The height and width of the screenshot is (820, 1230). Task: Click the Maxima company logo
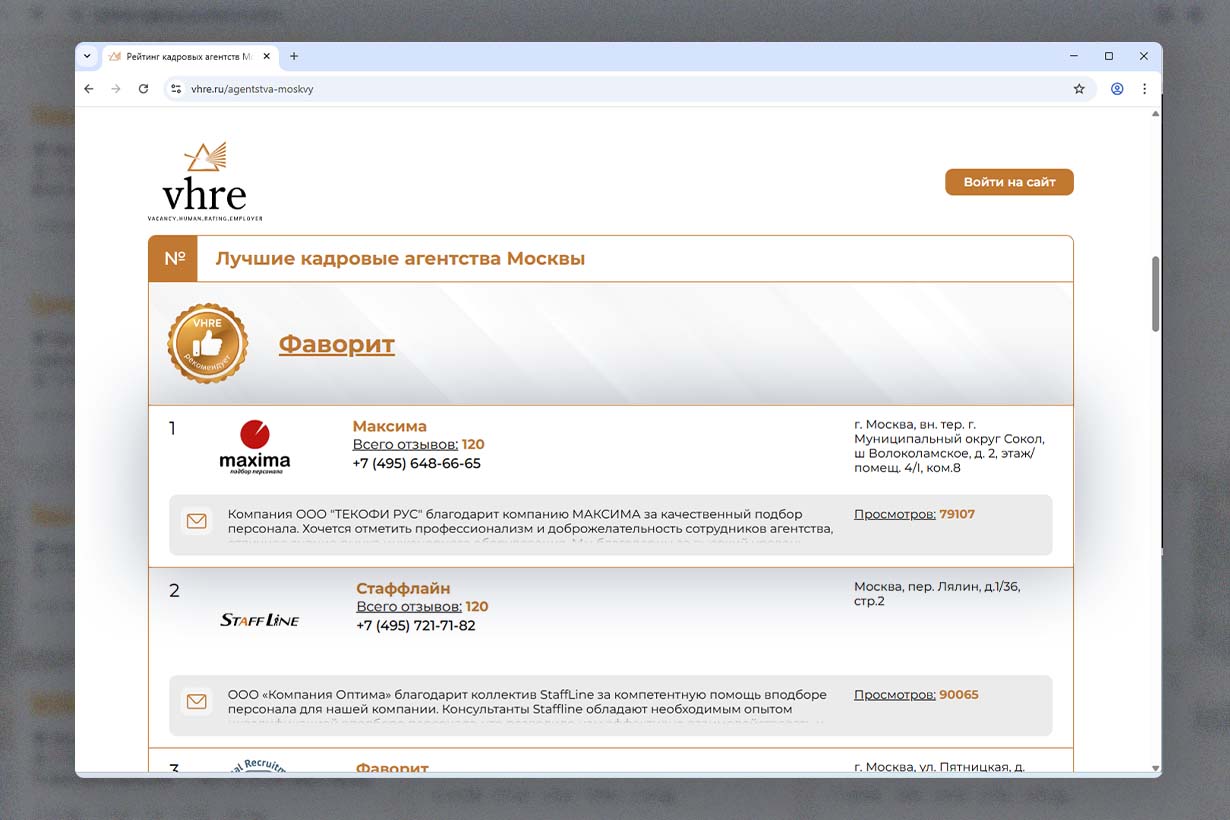pyautogui.click(x=254, y=446)
